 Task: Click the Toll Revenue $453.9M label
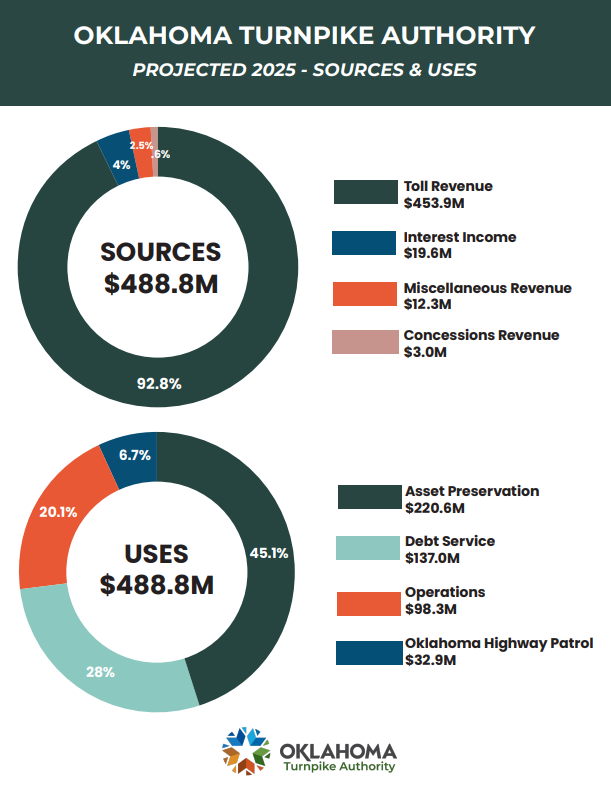448,194
